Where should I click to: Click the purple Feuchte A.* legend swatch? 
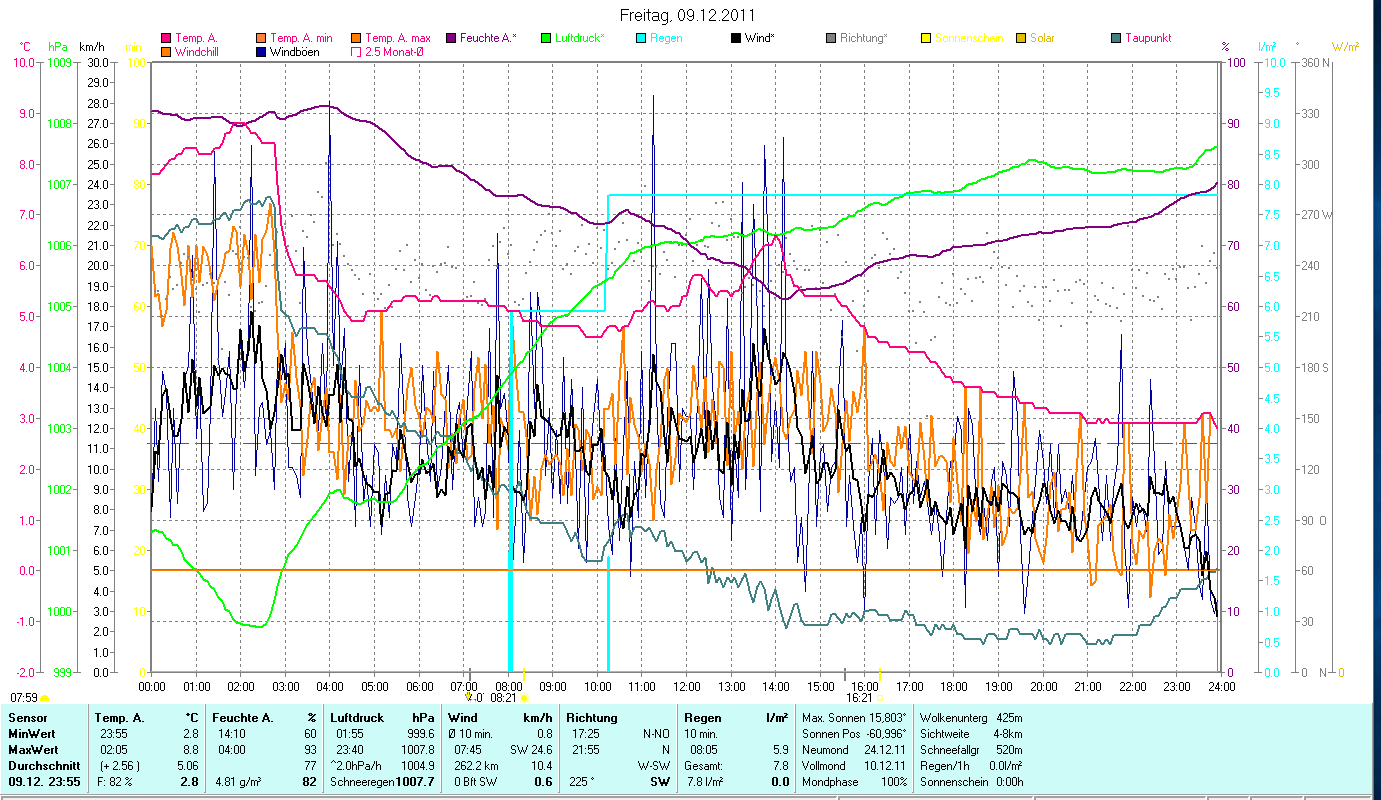point(450,38)
